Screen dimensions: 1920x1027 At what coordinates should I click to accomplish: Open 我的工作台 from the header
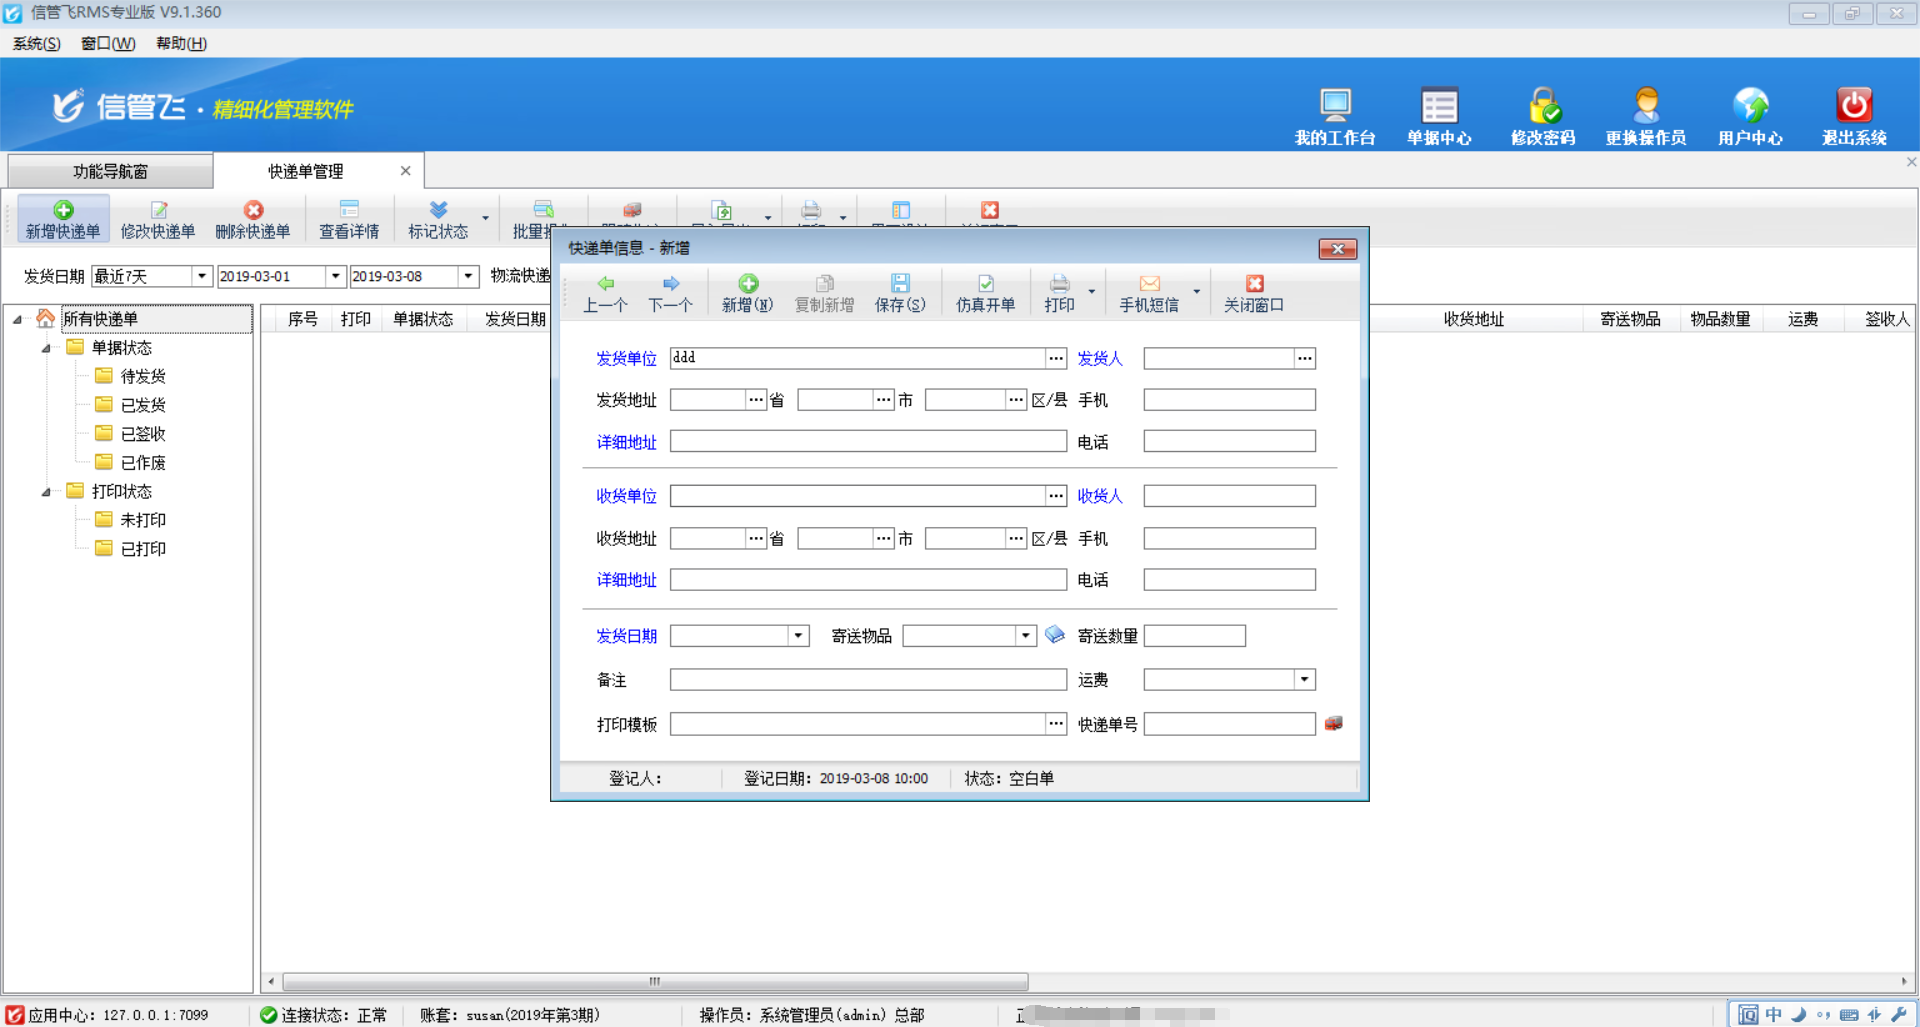click(1334, 106)
